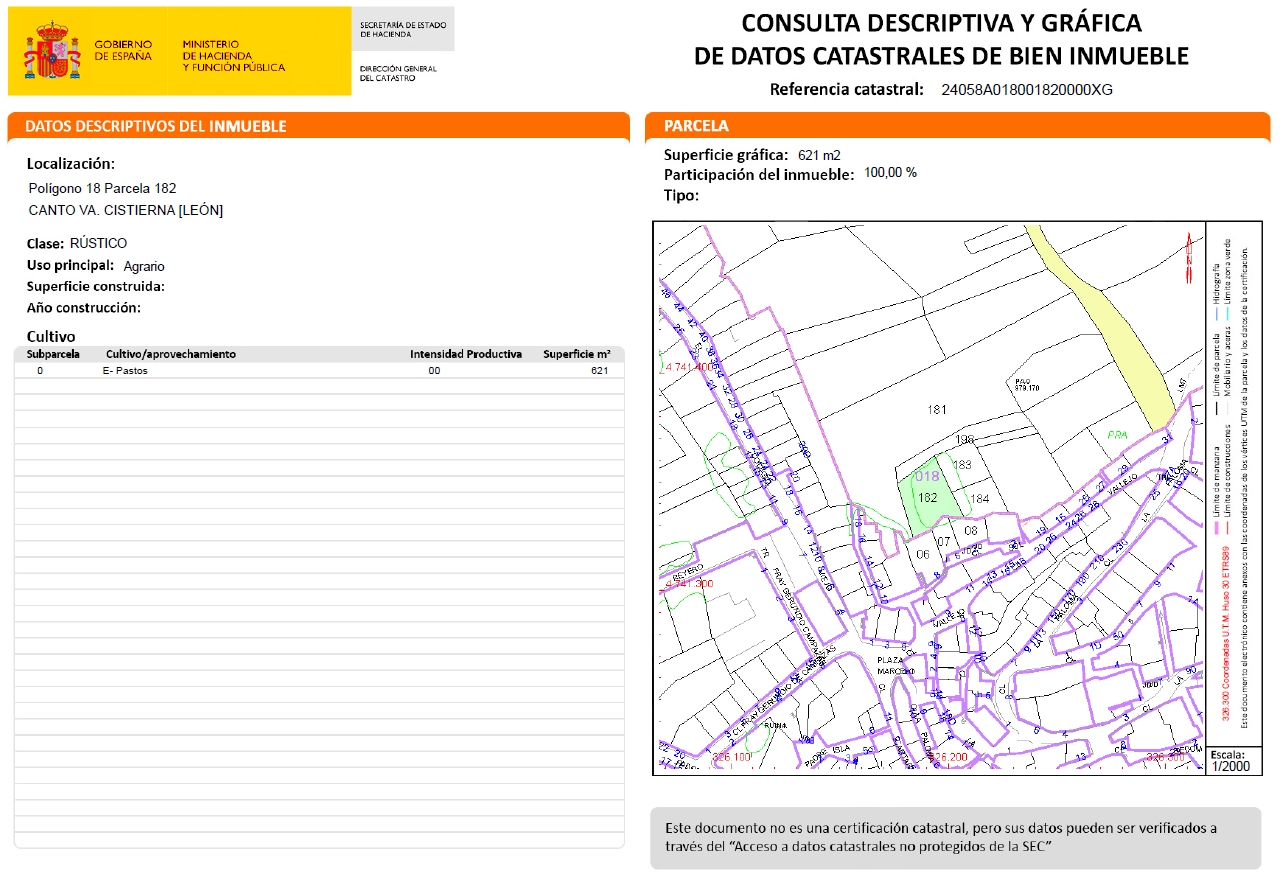1285x881 pixels.
Task: Click the '621 m2' graphic surface value
Action: (819, 155)
